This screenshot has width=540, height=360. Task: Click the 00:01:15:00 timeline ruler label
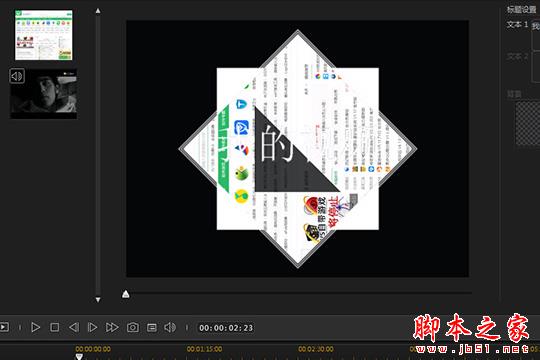click(x=205, y=349)
